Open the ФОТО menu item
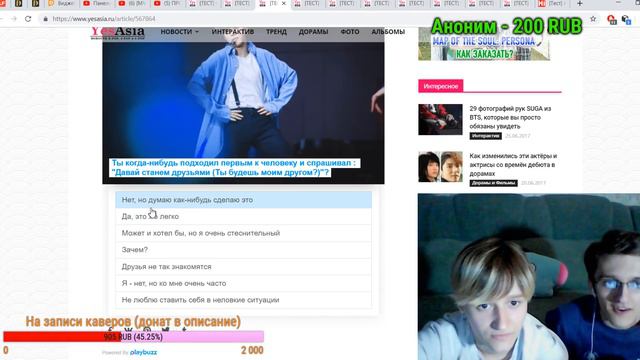 (x=350, y=31)
